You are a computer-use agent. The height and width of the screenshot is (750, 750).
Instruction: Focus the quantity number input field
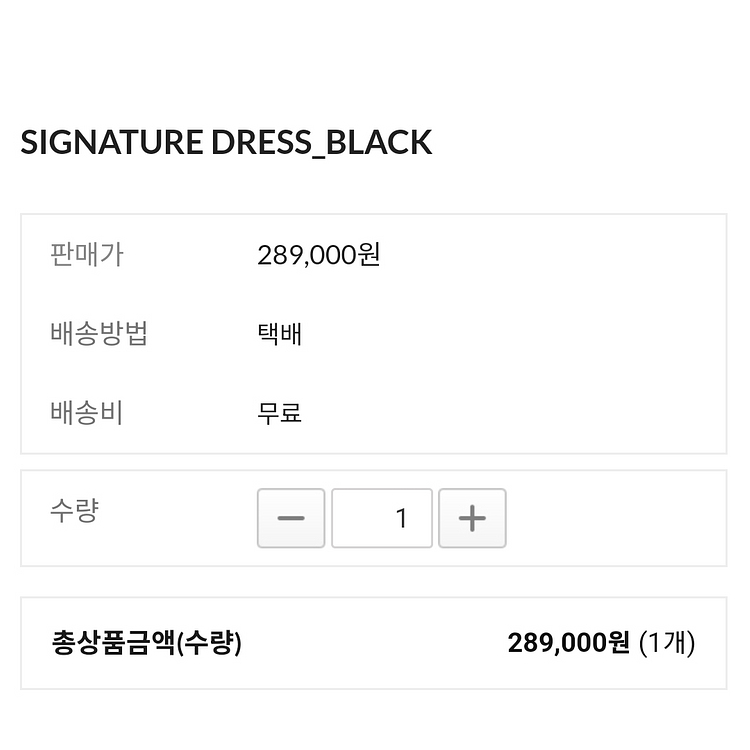click(382, 518)
